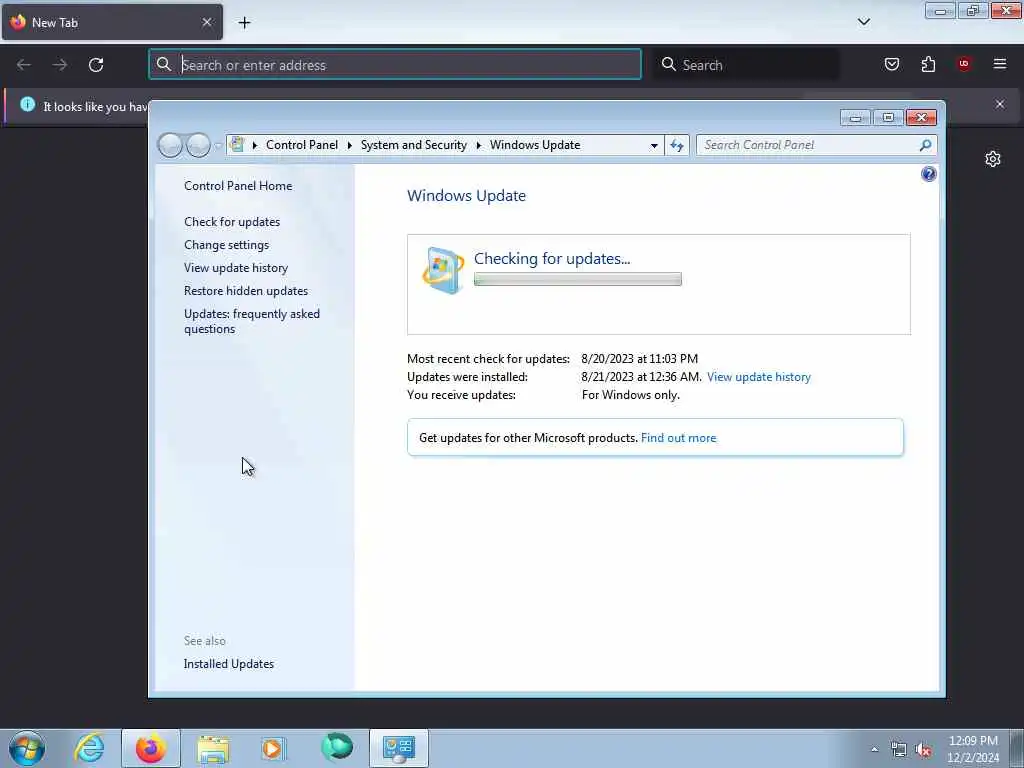The width and height of the screenshot is (1024, 768).
Task: Click Restore hidden updates link
Action: pos(246,291)
